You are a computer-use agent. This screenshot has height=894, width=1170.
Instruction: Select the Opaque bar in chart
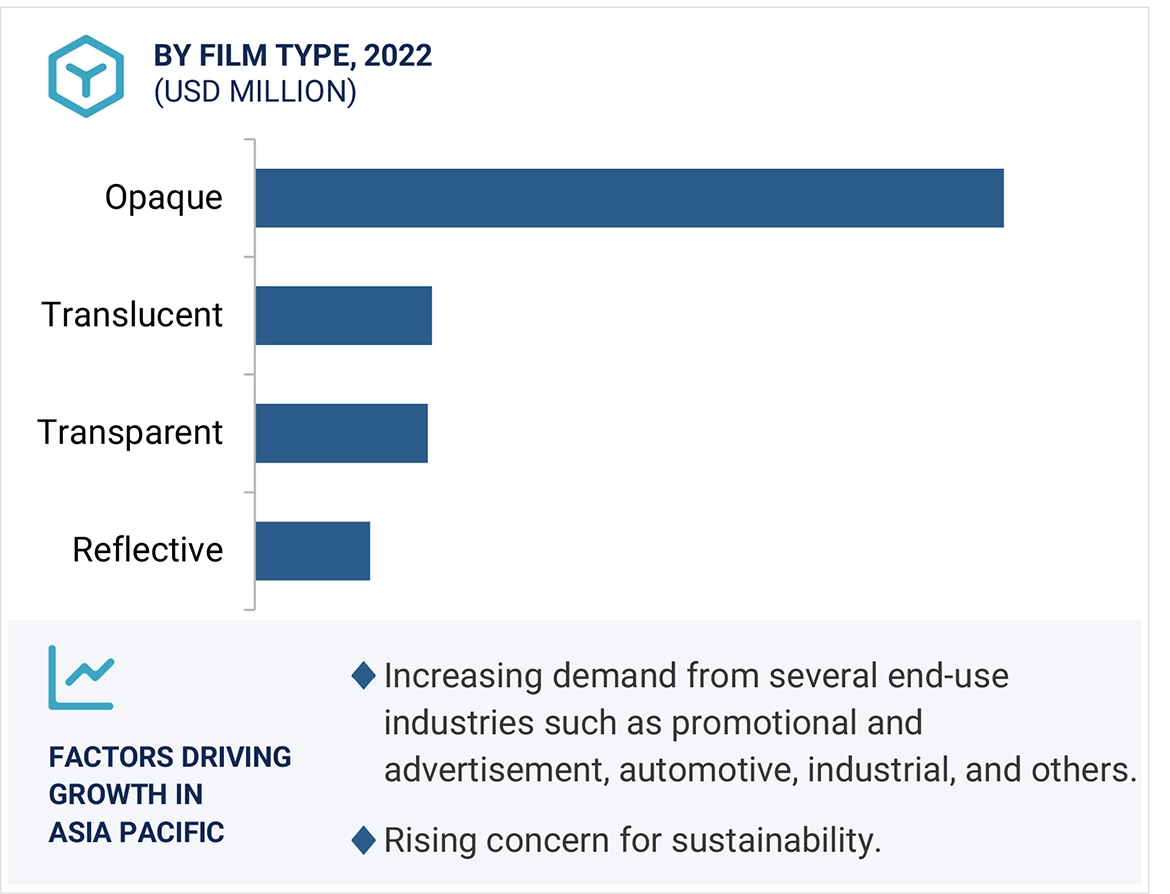[x=629, y=198]
